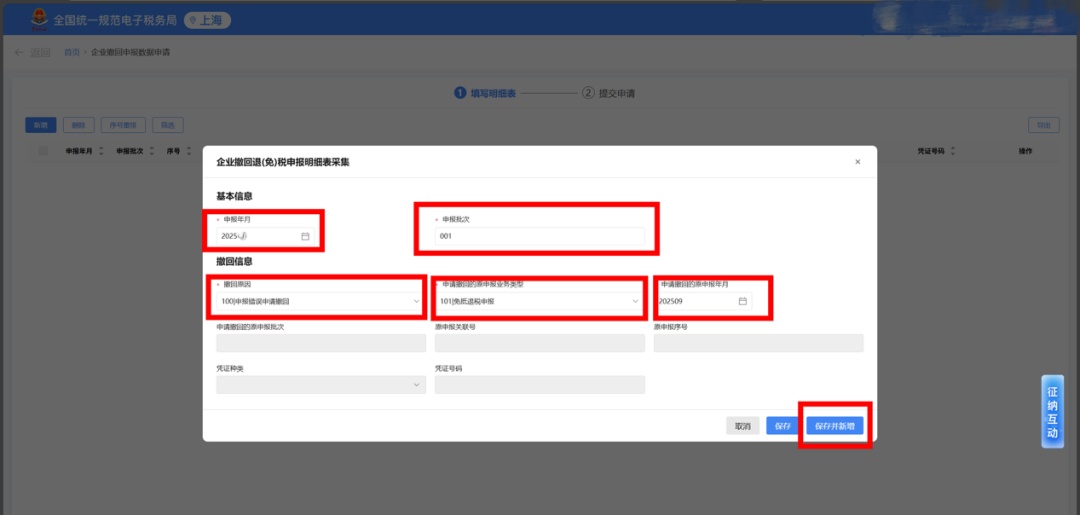Go to step 1 填写明细表
The width and height of the screenshot is (1080, 515).
coord(485,93)
